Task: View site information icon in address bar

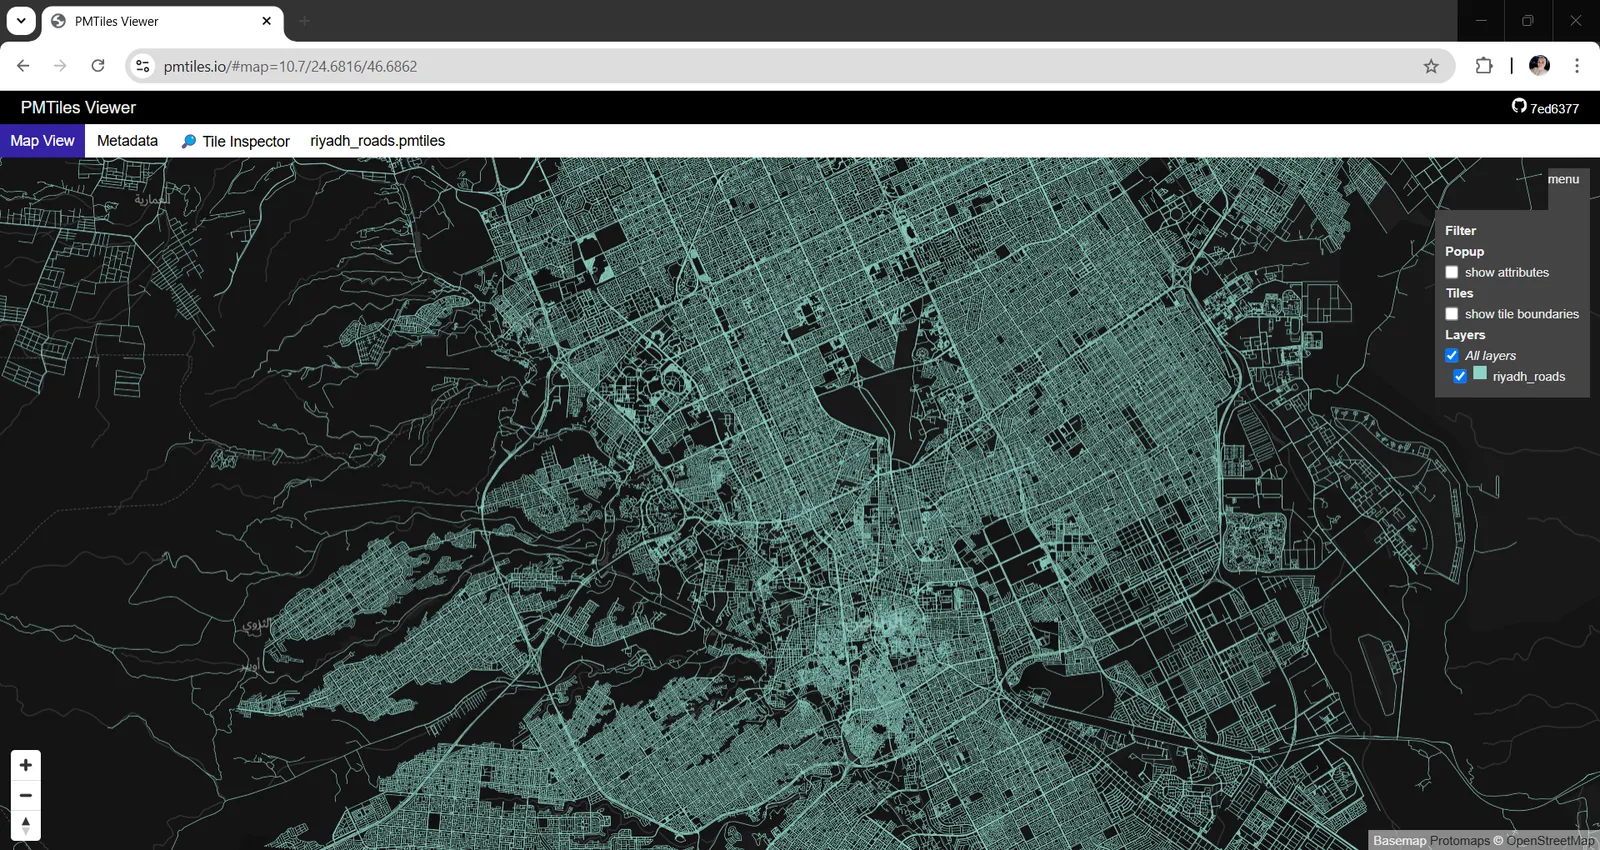Action: point(143,66)
